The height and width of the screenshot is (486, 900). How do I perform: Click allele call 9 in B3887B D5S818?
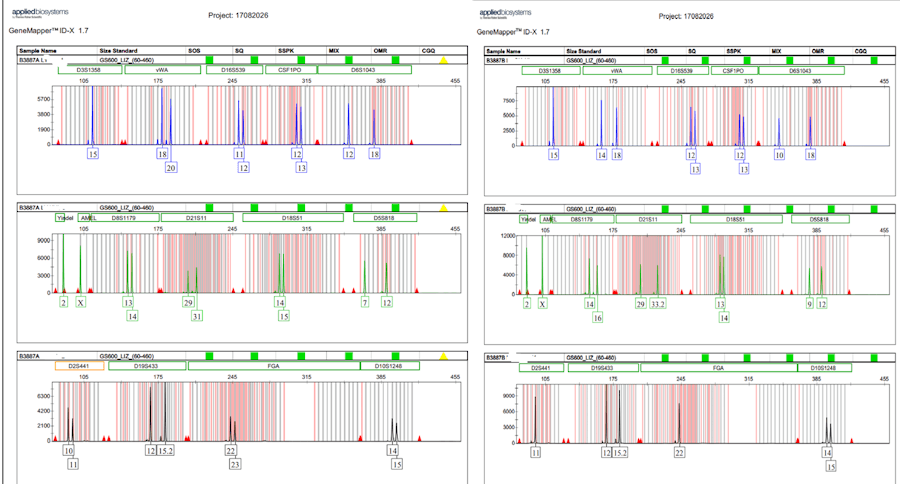click(x=810, y=304)
